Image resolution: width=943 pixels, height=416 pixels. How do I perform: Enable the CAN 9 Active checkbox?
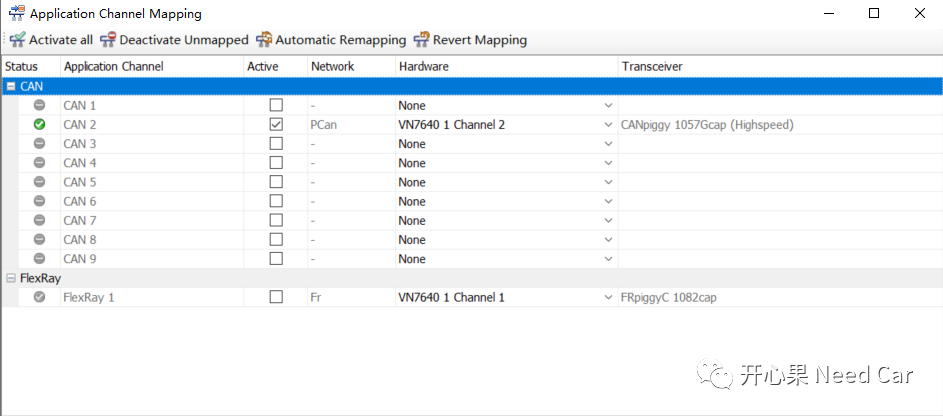pyautogui.click(x=276, y=259)
